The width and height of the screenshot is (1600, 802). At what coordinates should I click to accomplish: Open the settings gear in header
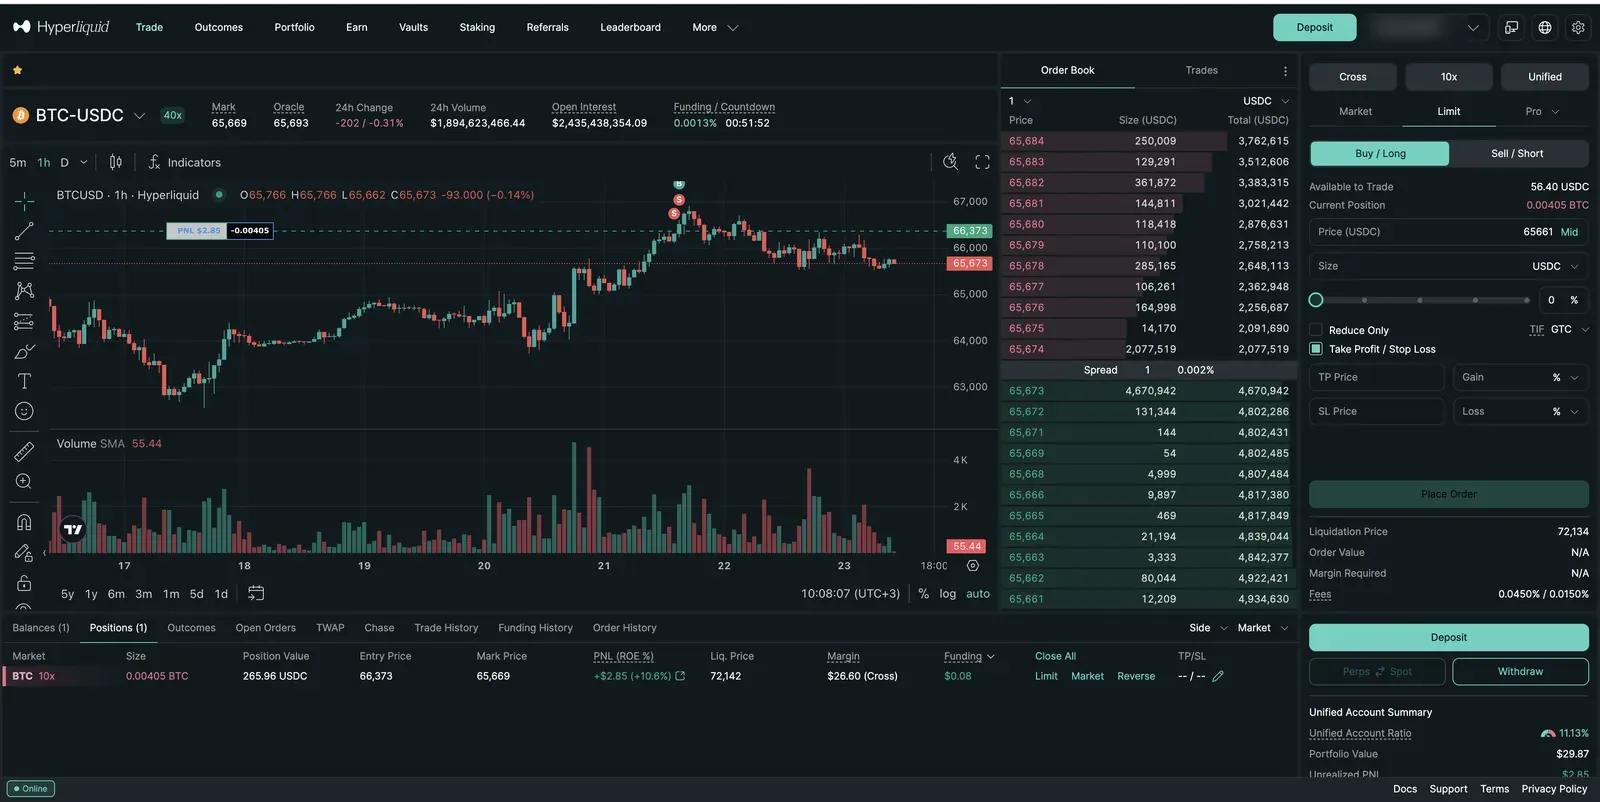pyautogui.click(x=1578, y=28)
